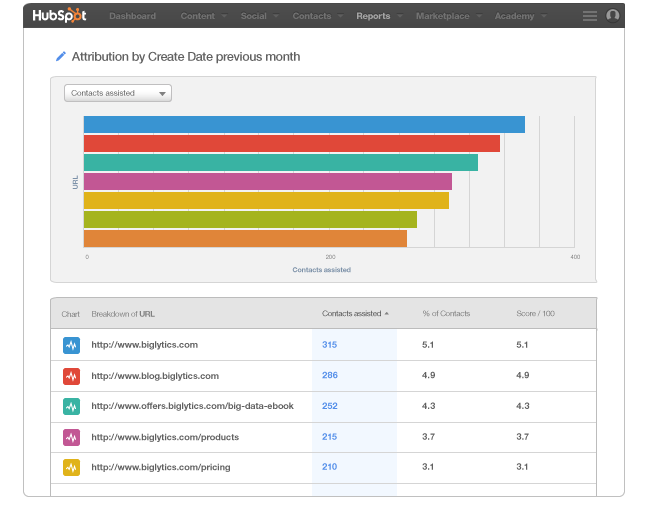Screen dimensions: 650x525
Task: Expand the Social menu
Action: tap(259, 16)
